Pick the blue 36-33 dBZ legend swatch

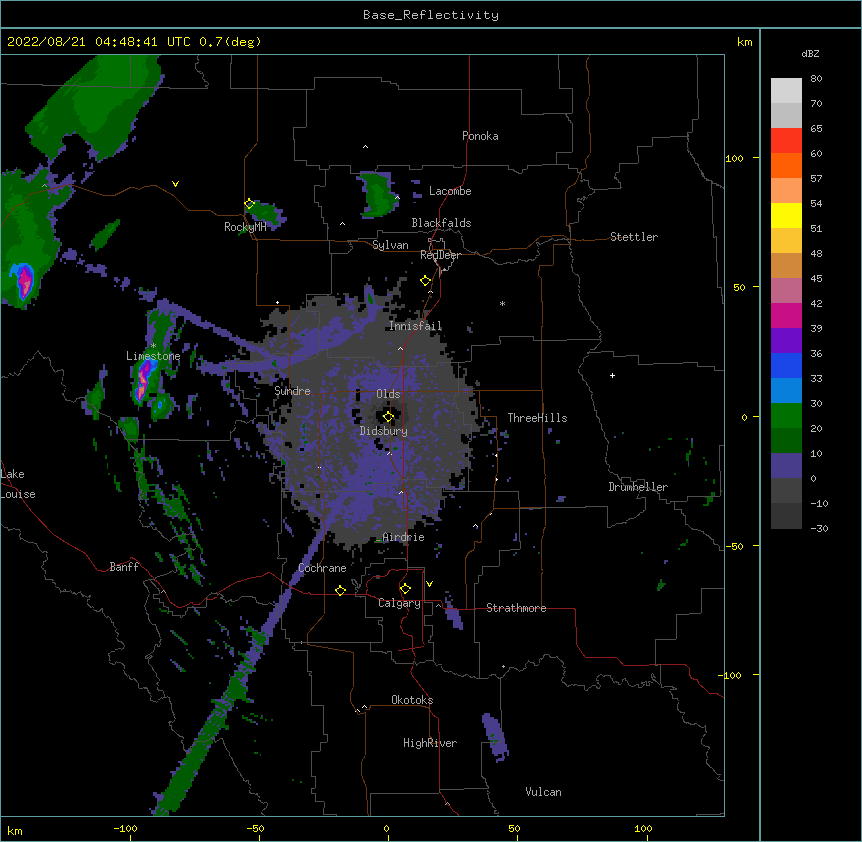click(x=786, y=366)
